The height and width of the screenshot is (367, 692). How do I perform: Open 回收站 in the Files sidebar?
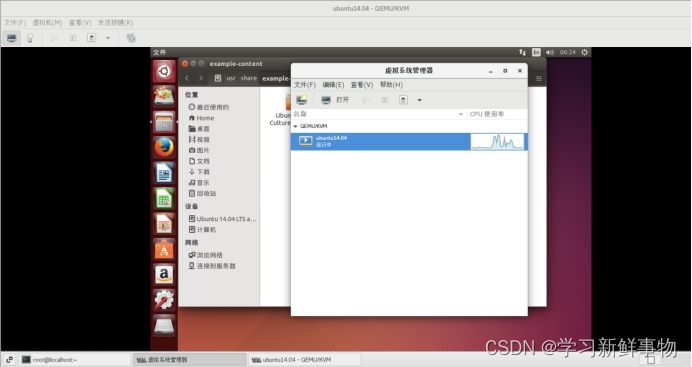(x=203, y=193)
